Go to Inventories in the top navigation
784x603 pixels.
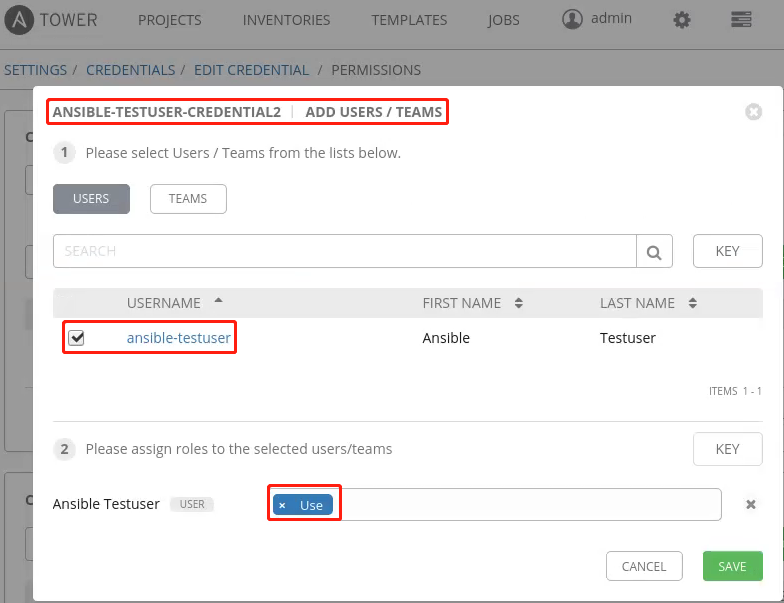click(286, 20)
